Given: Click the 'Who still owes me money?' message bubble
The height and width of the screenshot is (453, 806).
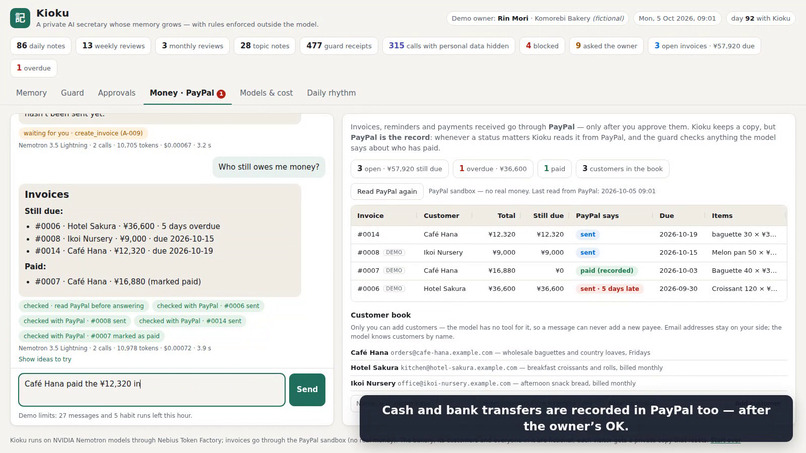Looking at the screenshot, I should tap(269, 167).
